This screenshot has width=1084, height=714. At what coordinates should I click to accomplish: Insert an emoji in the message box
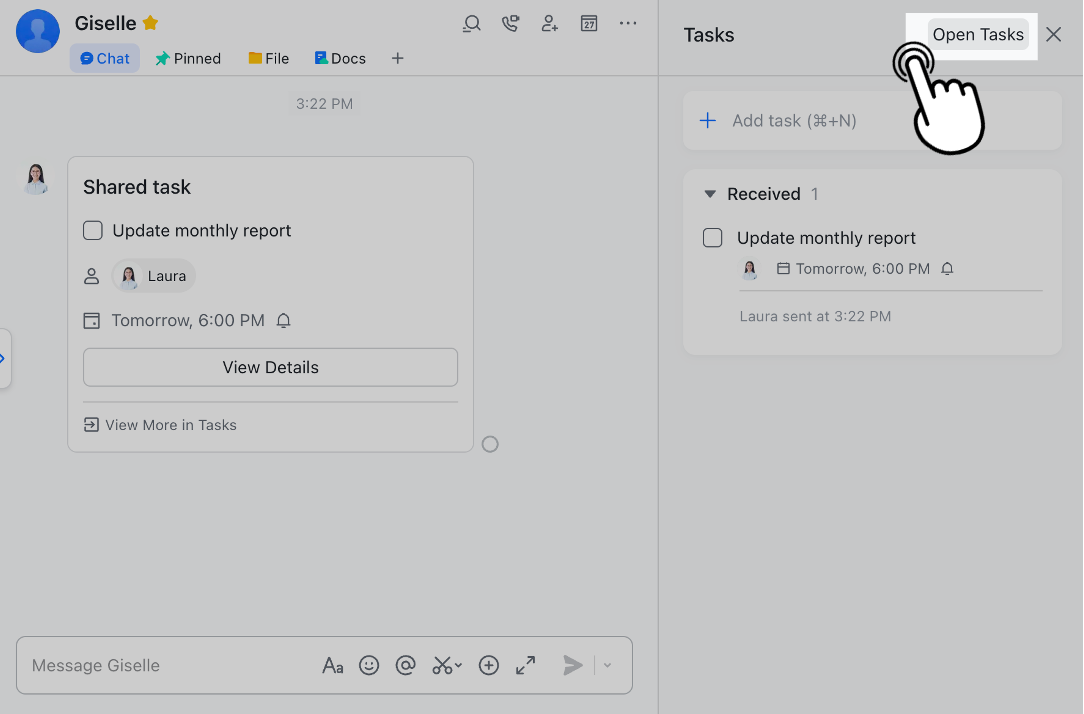(369, 665)
